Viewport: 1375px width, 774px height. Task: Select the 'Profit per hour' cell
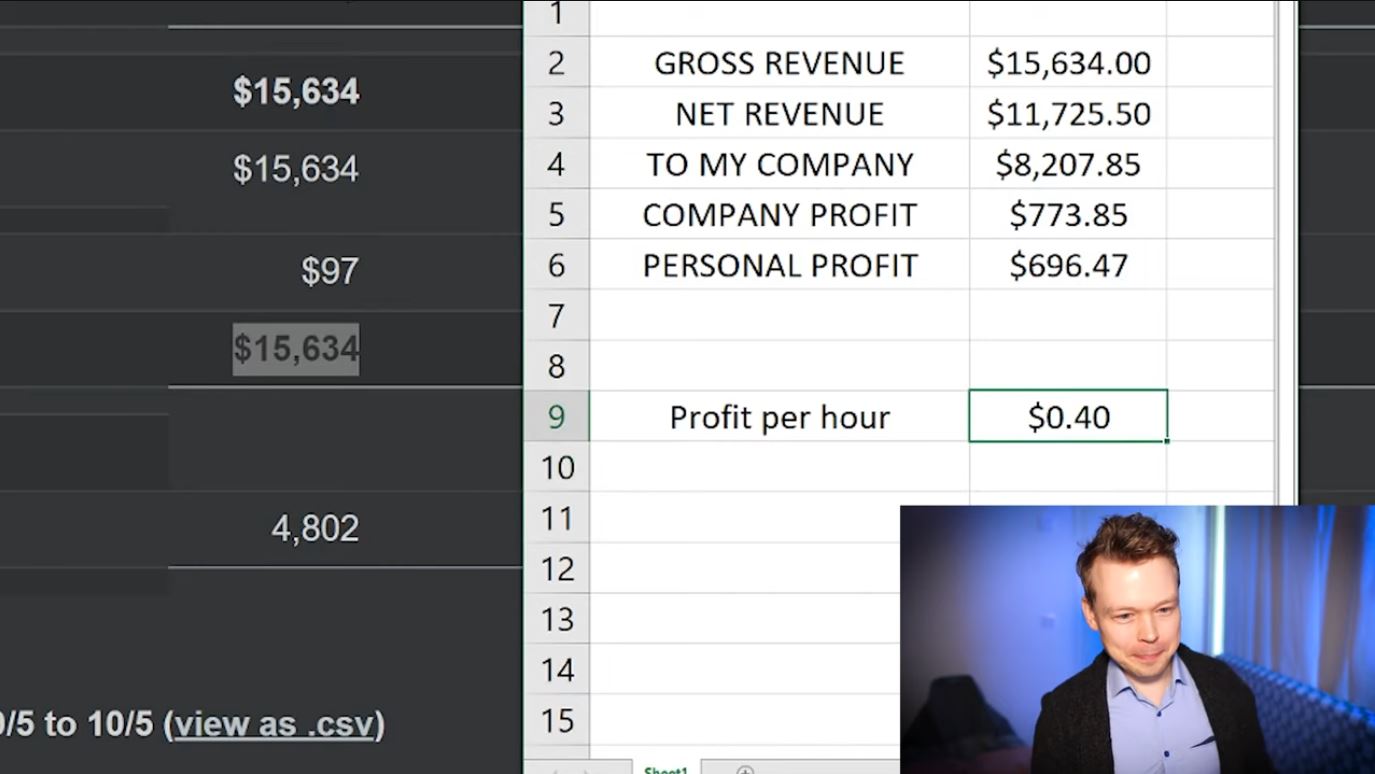pyautogui.click(x=779, y=416)
